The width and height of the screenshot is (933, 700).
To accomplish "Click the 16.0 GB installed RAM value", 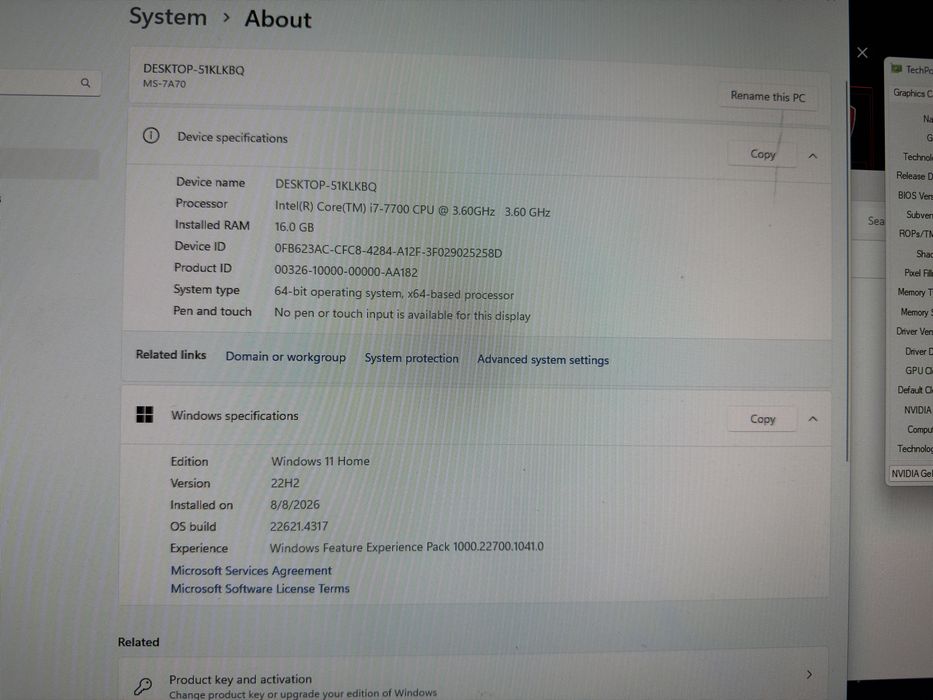I will [294, 227].
